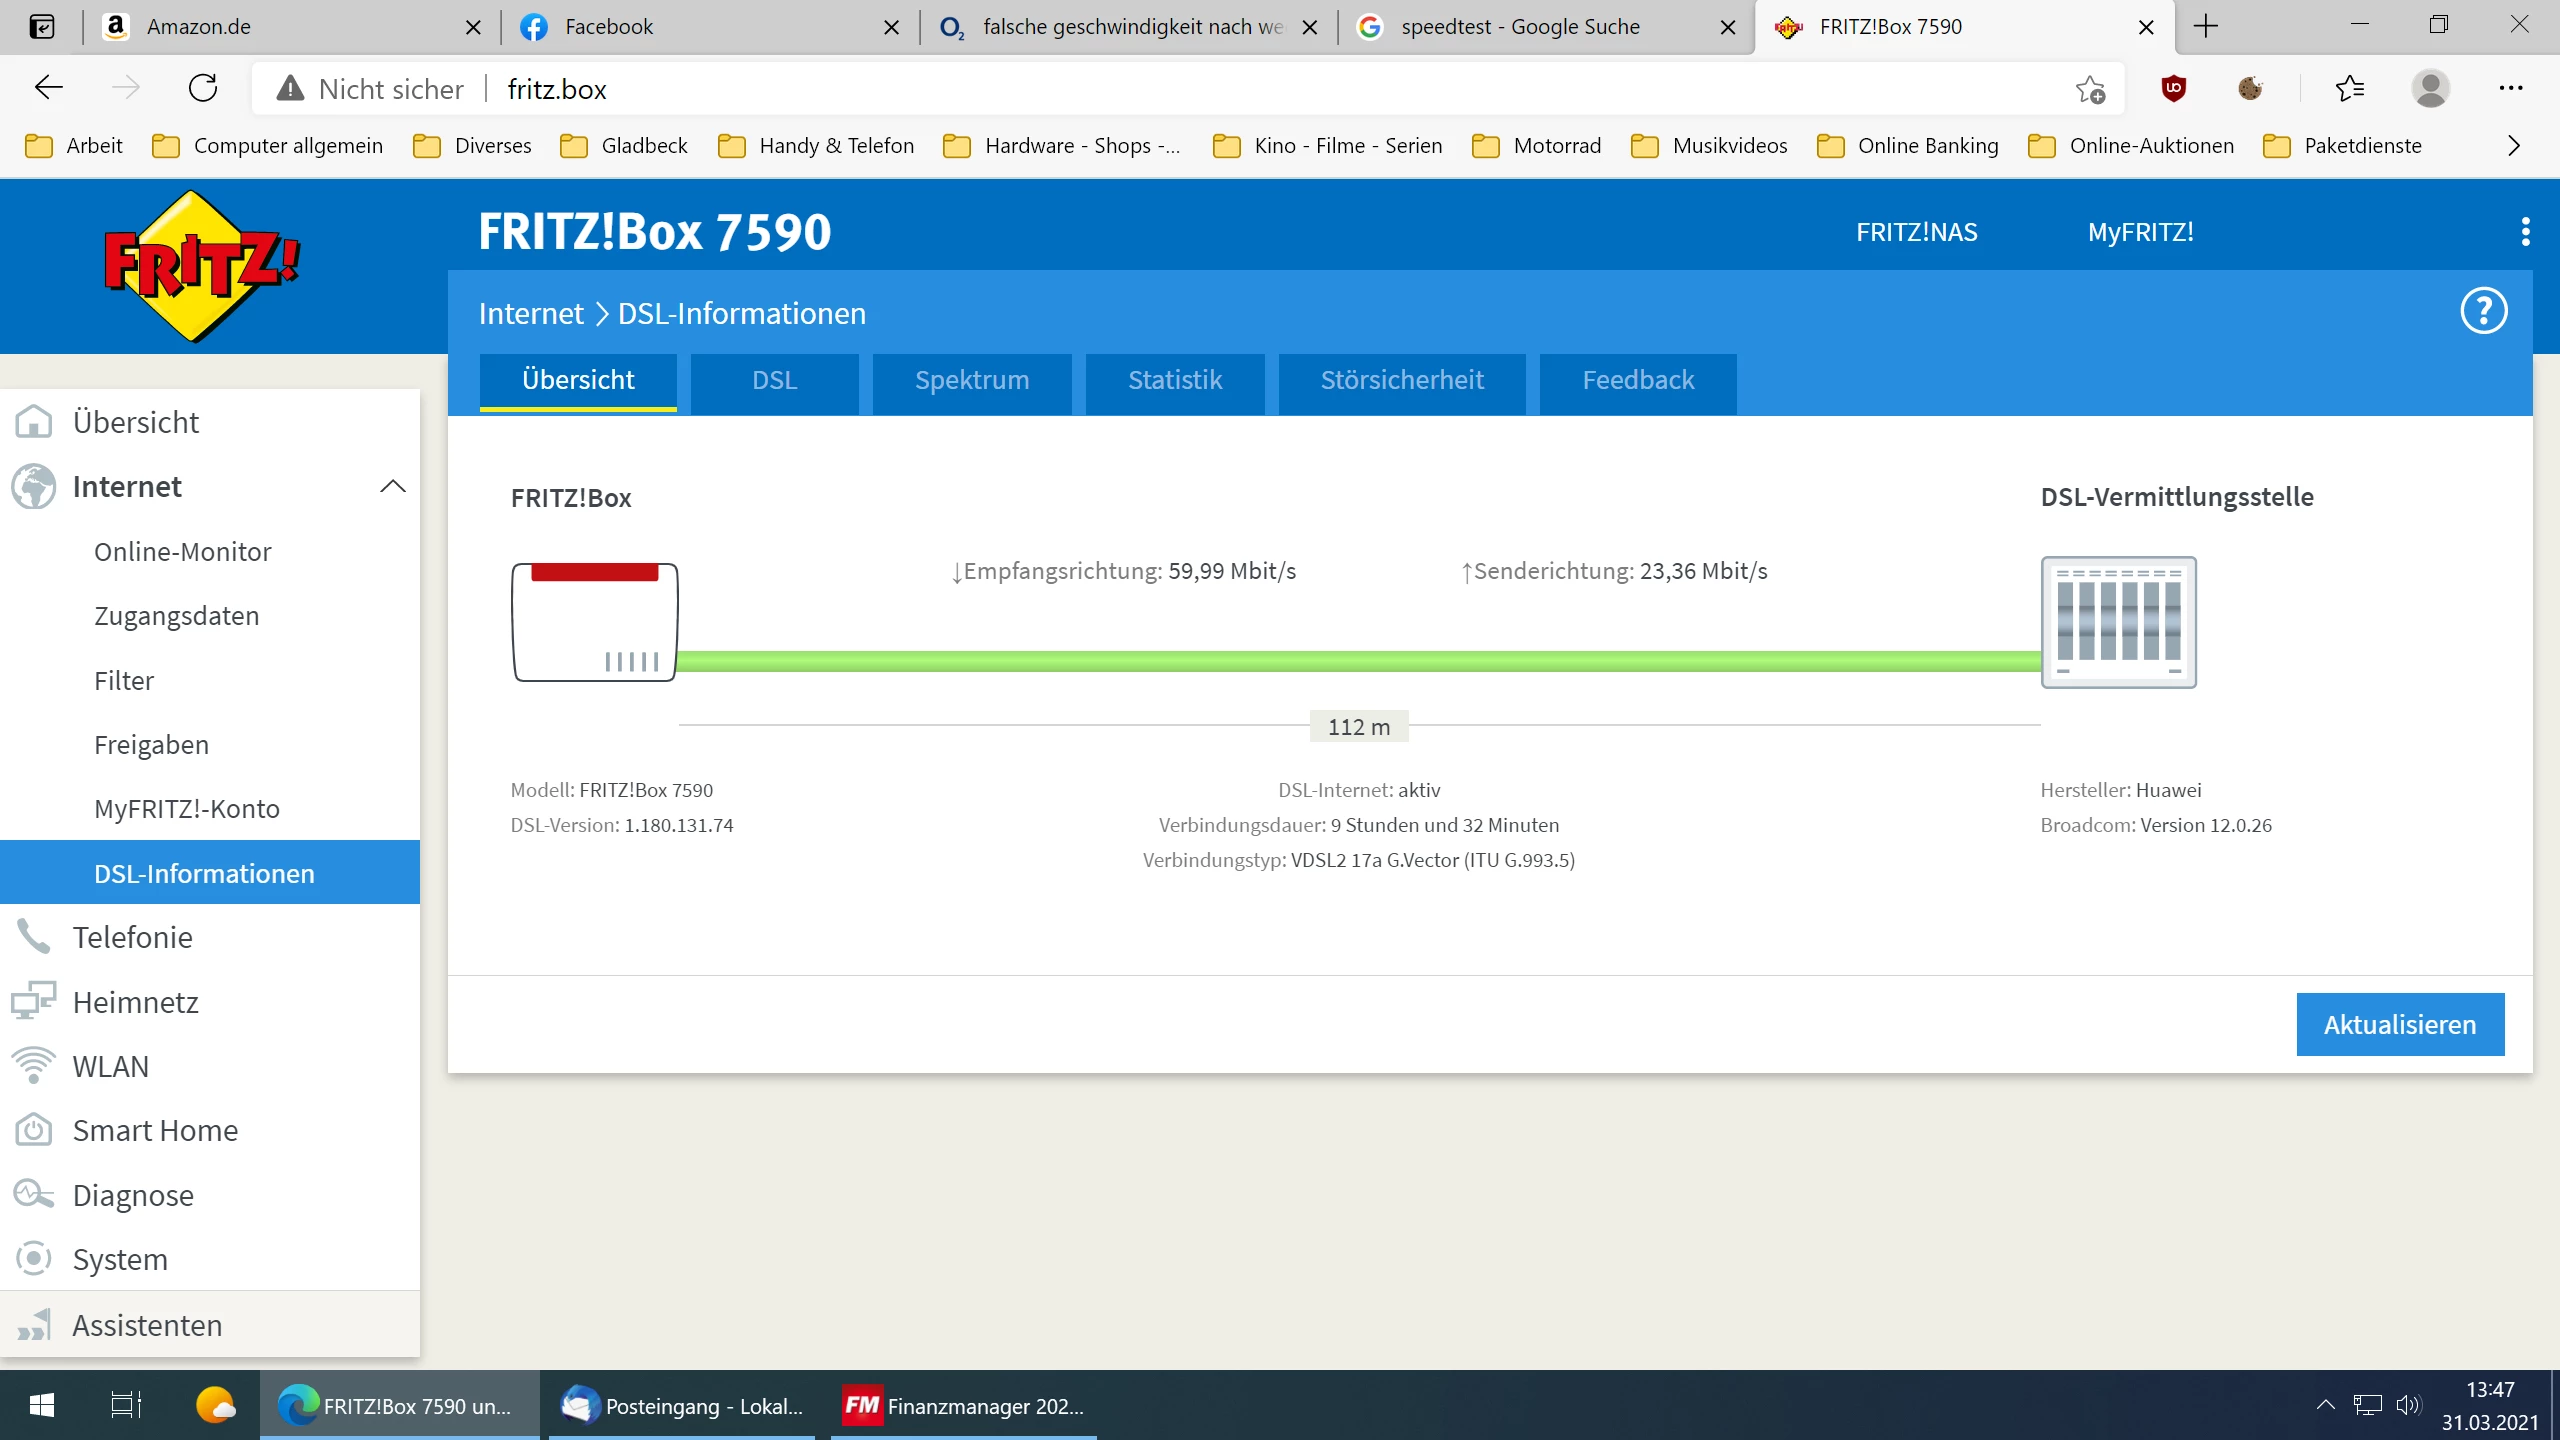Collapse the Internet menu chevron

click(392, 487)
